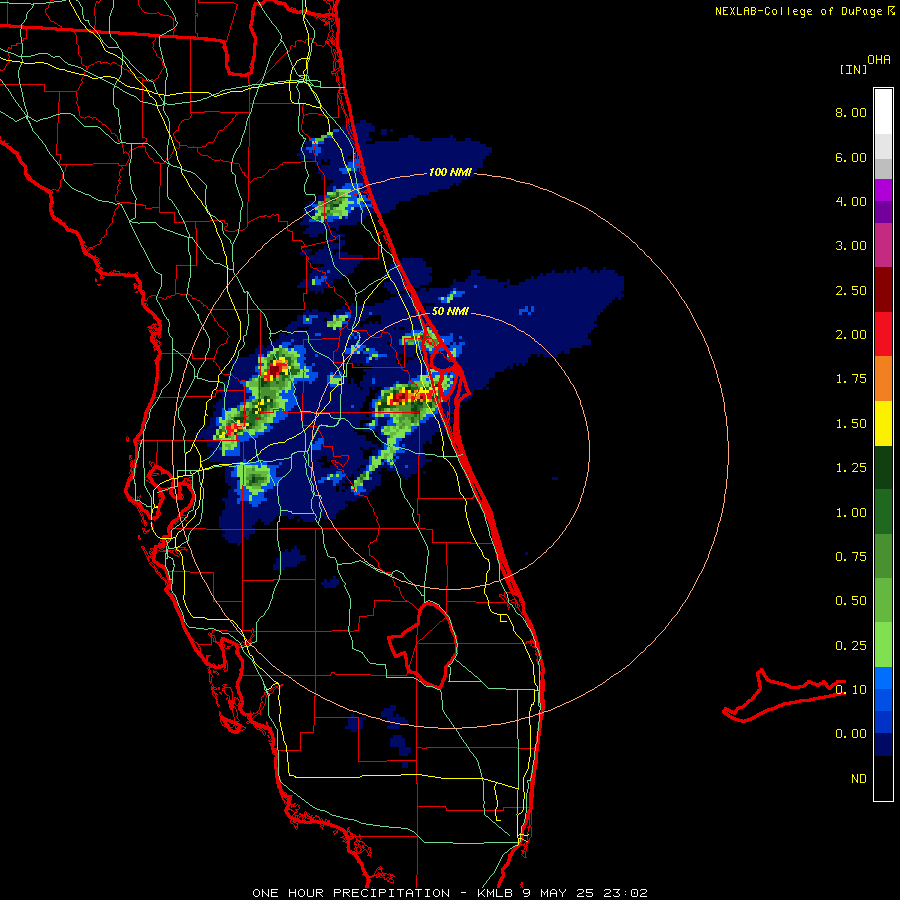Viewport: 900px width, 900px height.
Task: Click the 0.10 legend value
Action: (x=851, y=690)
